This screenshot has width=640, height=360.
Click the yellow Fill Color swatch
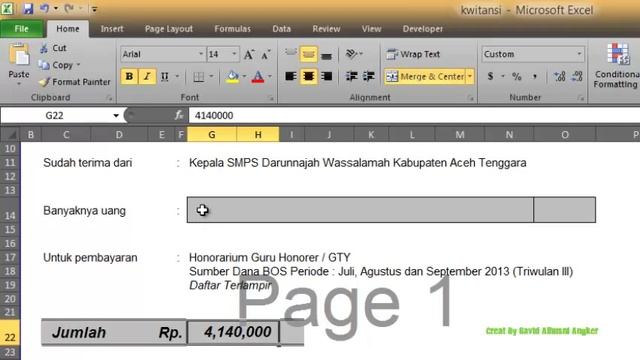[x=232, y=77]
